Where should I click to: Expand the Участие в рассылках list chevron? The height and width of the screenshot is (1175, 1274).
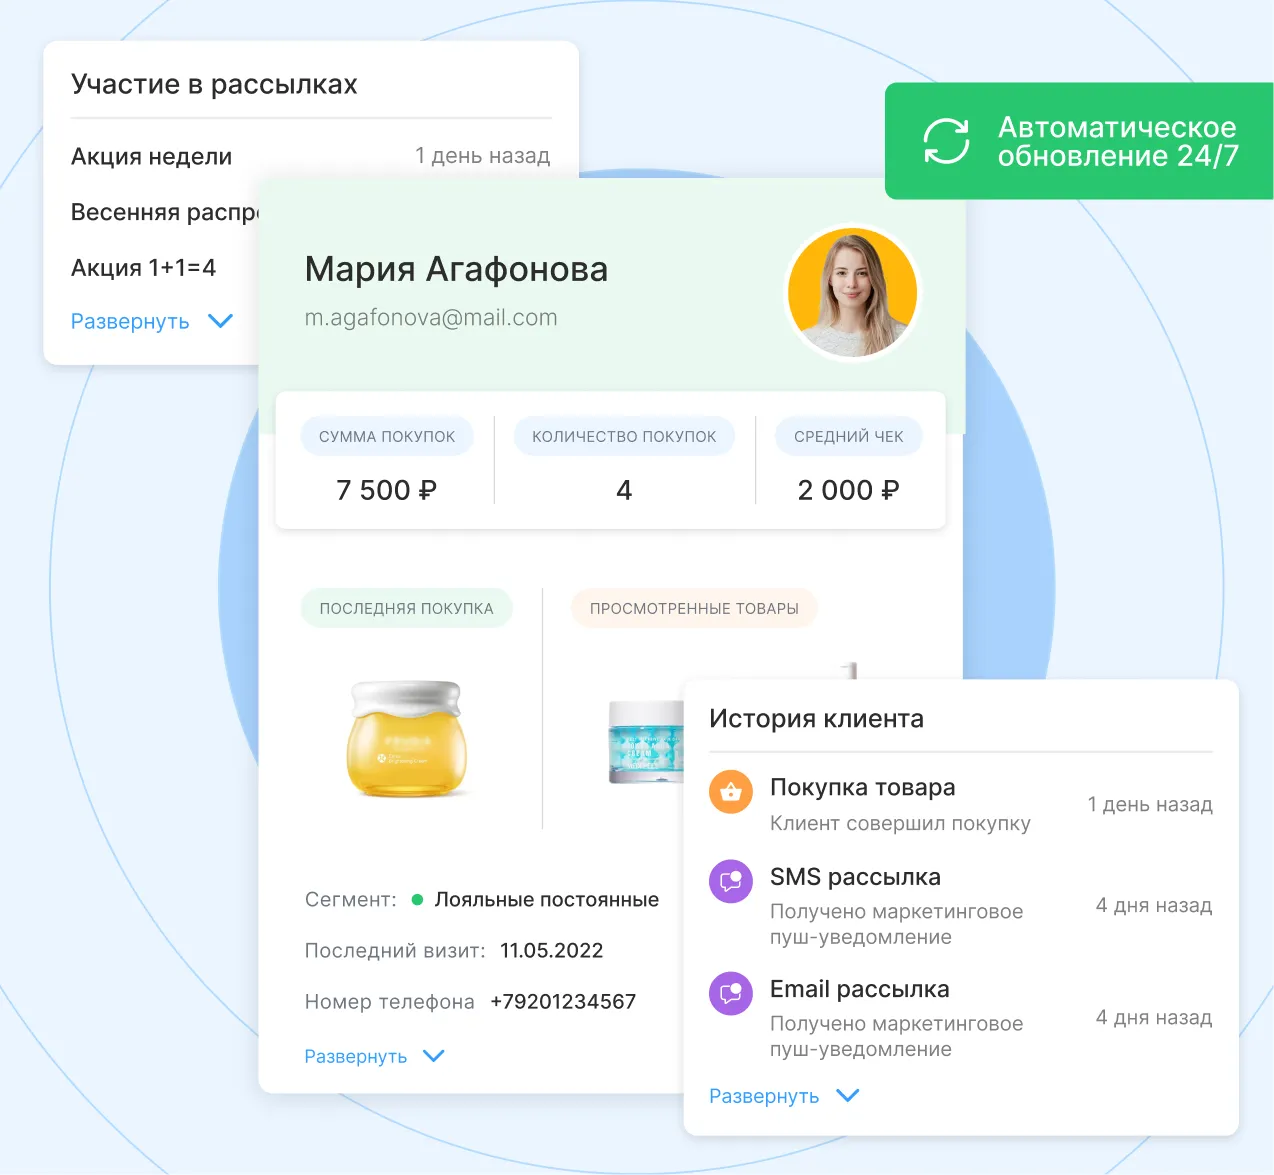[220, 321]
